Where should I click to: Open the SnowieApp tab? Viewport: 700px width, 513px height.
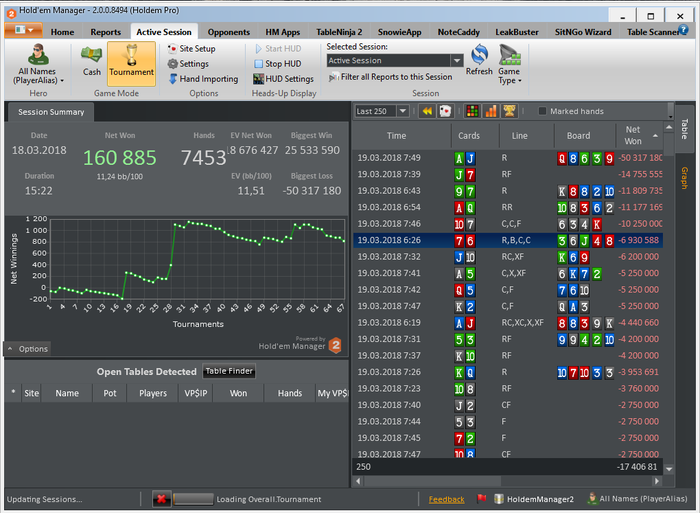click(x=400, y=32)
